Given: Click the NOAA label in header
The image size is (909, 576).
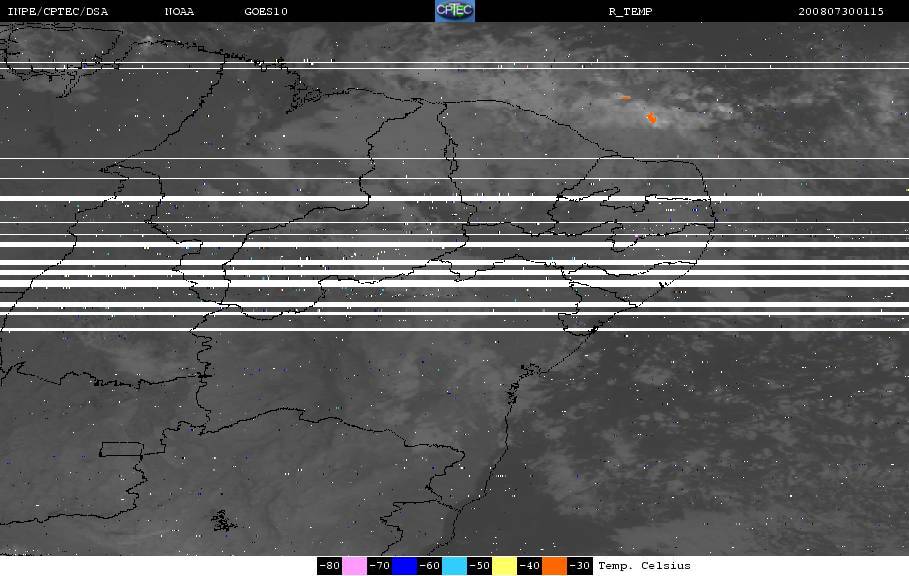Looking at the screenshot, I should (179, 12).
